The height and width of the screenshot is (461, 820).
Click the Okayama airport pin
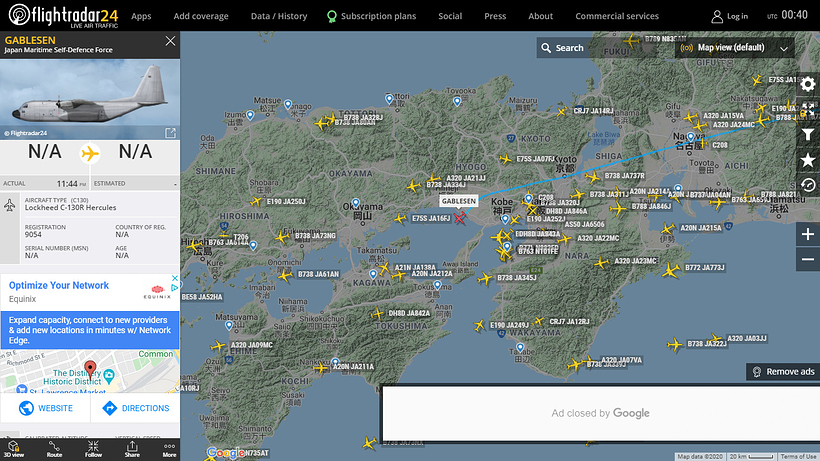pos(356,203)
